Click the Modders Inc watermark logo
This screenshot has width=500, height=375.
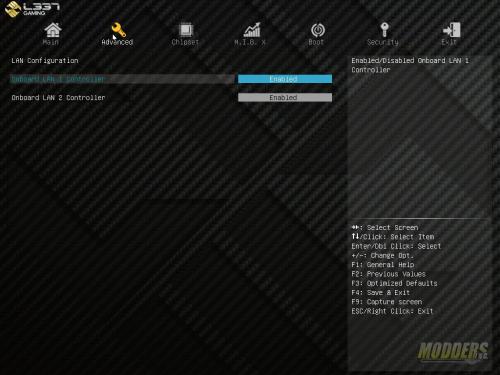click(x=453, y=351)
